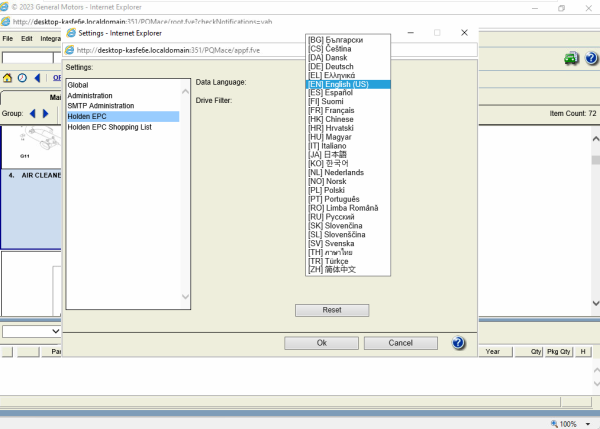Viewport: 600px width, 429px height.
Task: Click the help icon beside Cancel
Action: pyautogui.click(x=458, y=343)
